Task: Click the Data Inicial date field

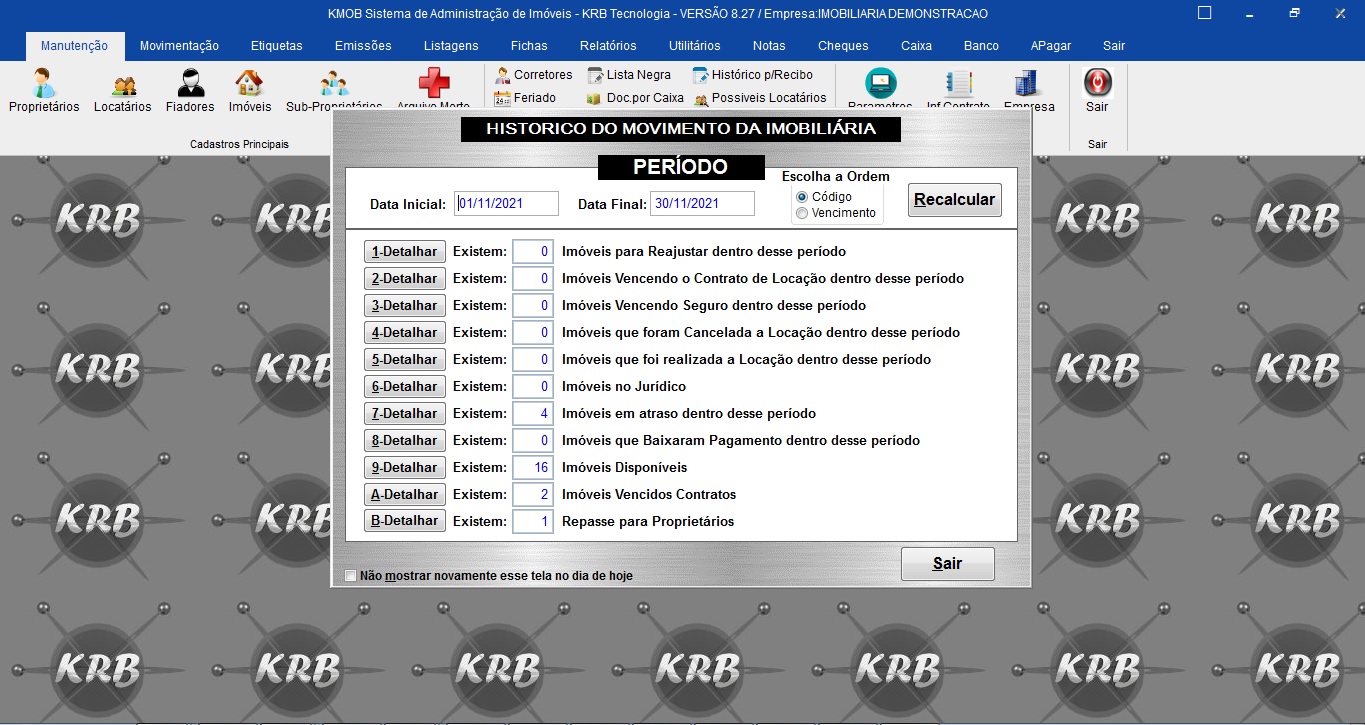Action: [506, 204]
